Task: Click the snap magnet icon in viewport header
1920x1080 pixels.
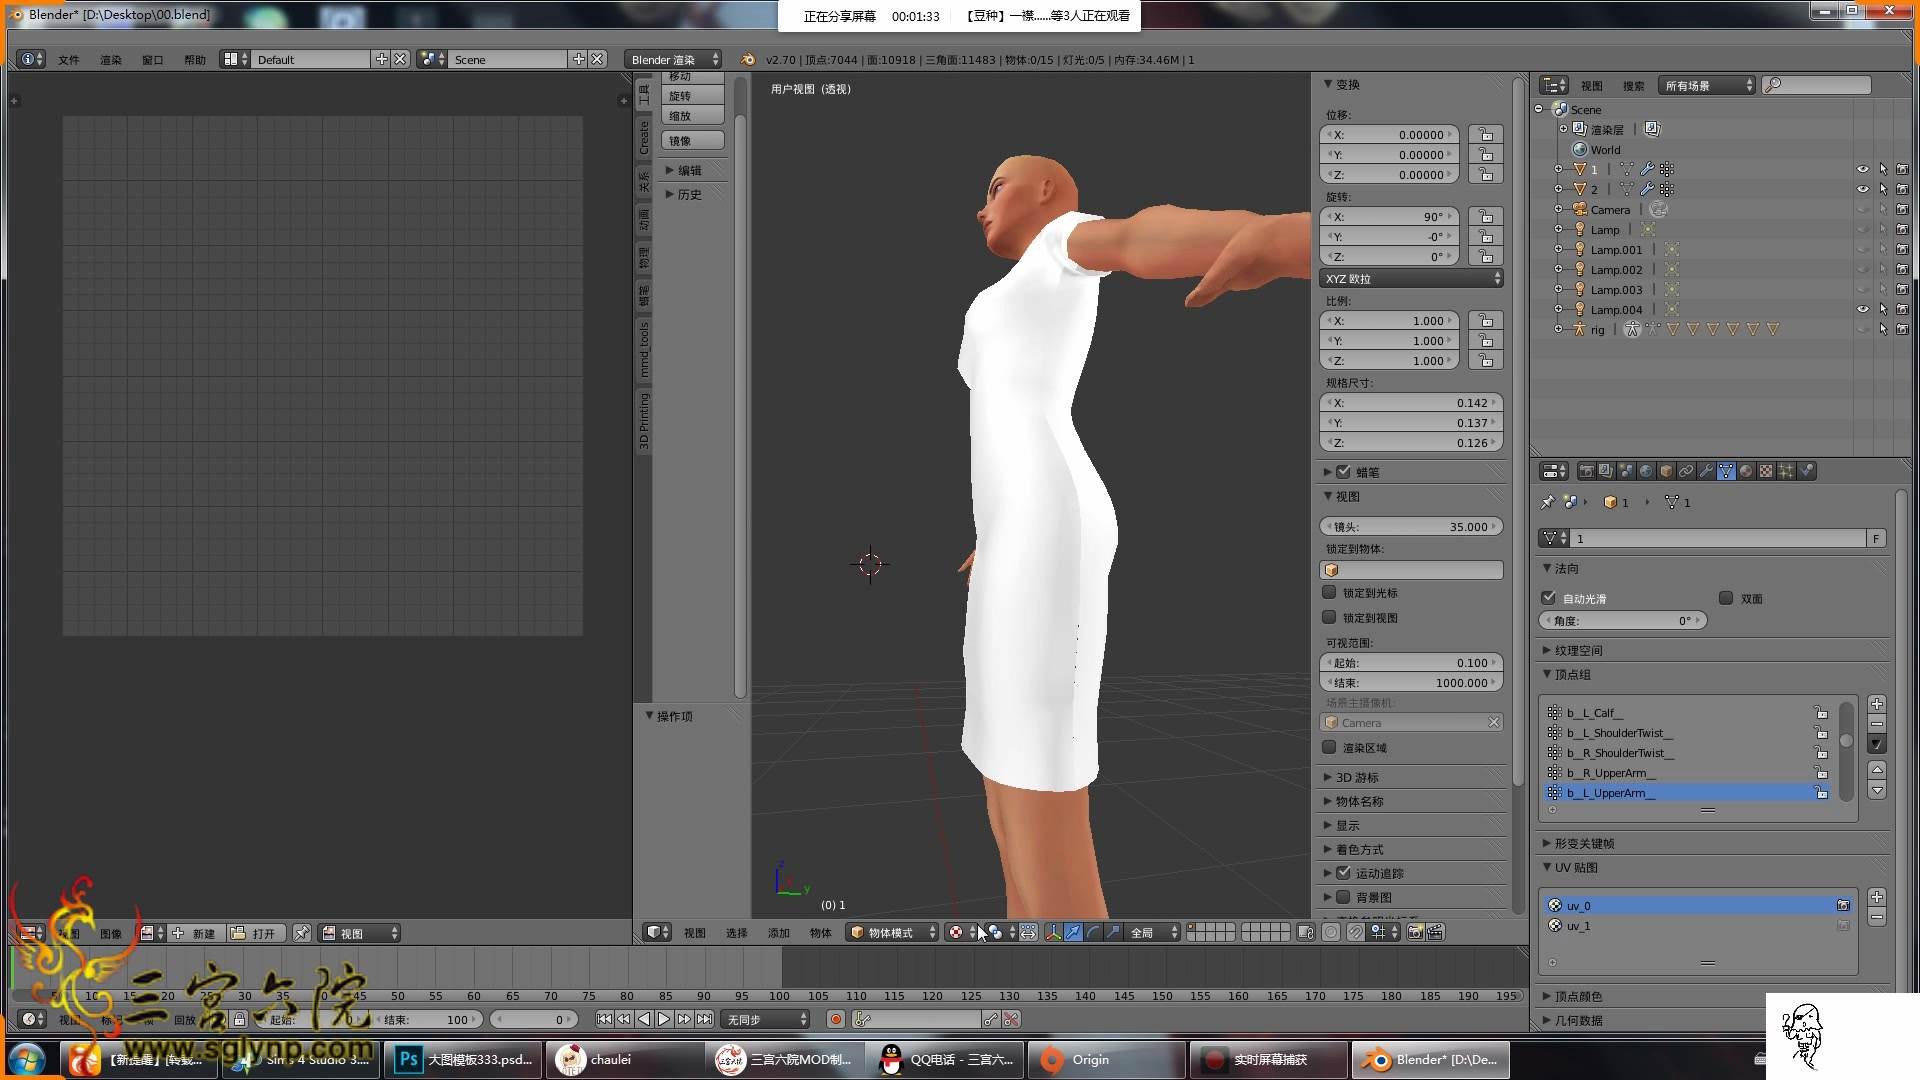Action: tap(1355, 932)
